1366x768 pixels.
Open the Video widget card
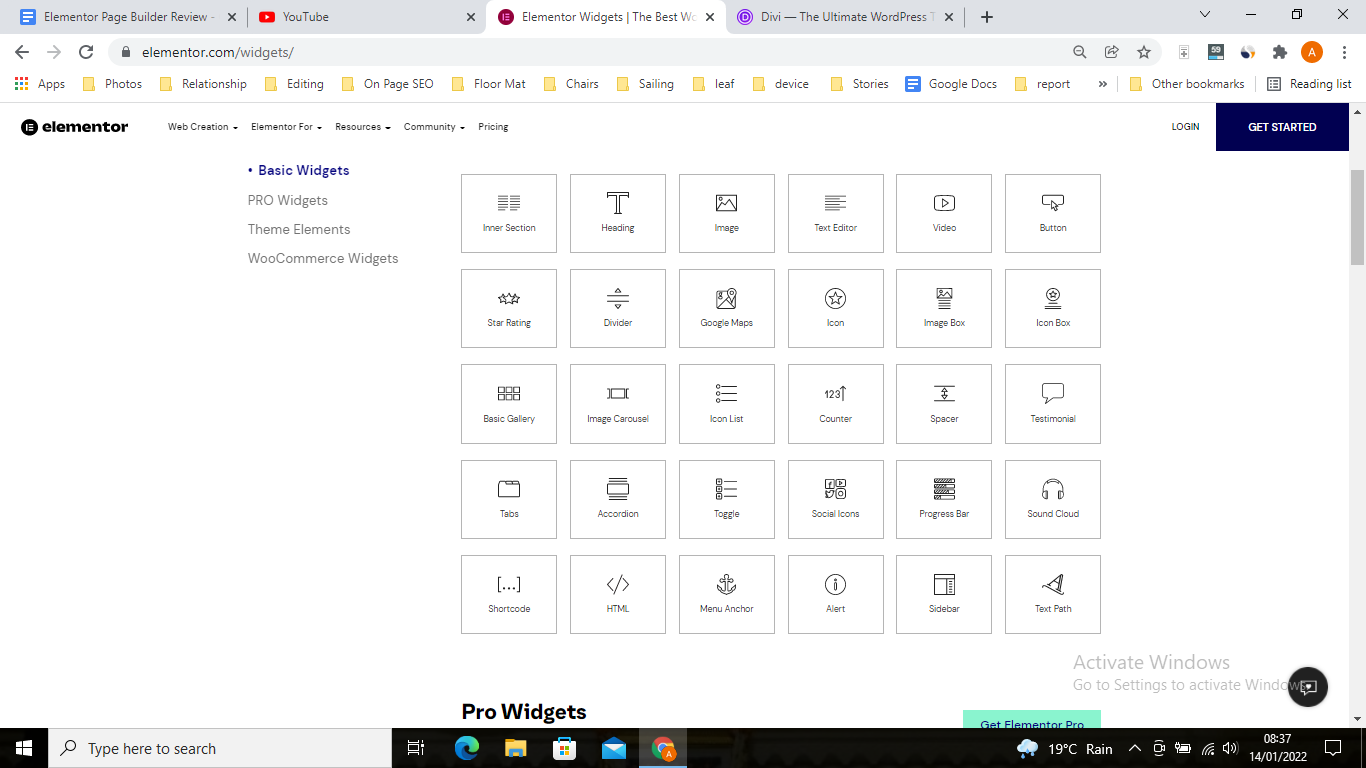coord(944,213)
